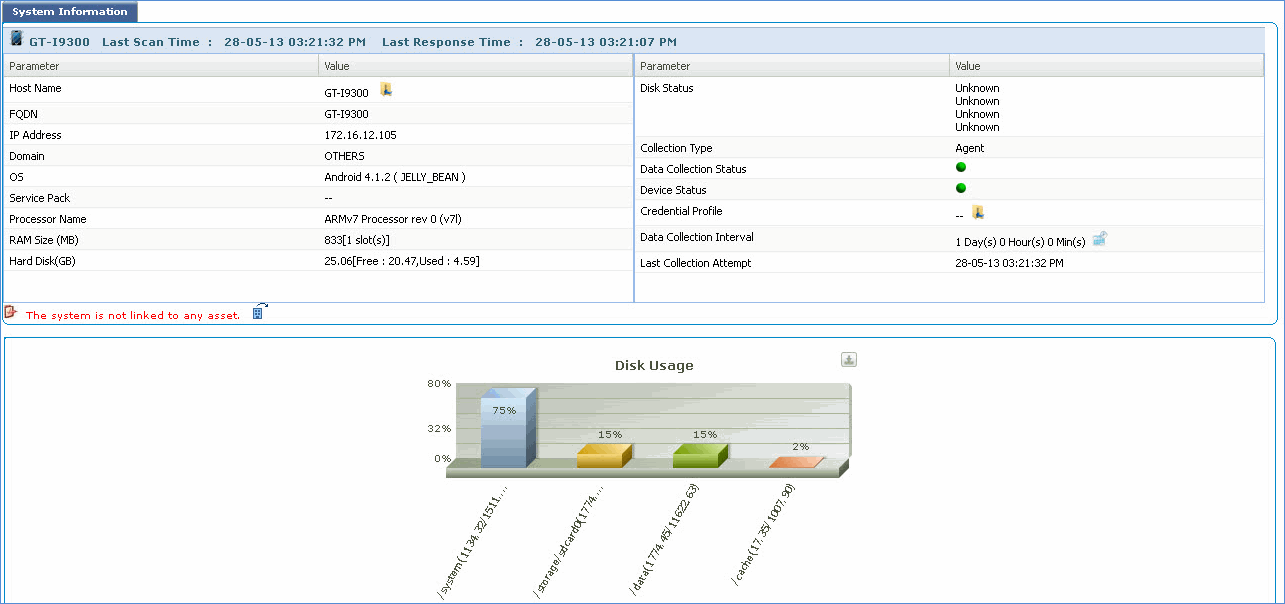Image resolution: width=1285 pixels, height=604 pixels.
Task: Click the green Device Status indicator
Action: coord(961,188)
